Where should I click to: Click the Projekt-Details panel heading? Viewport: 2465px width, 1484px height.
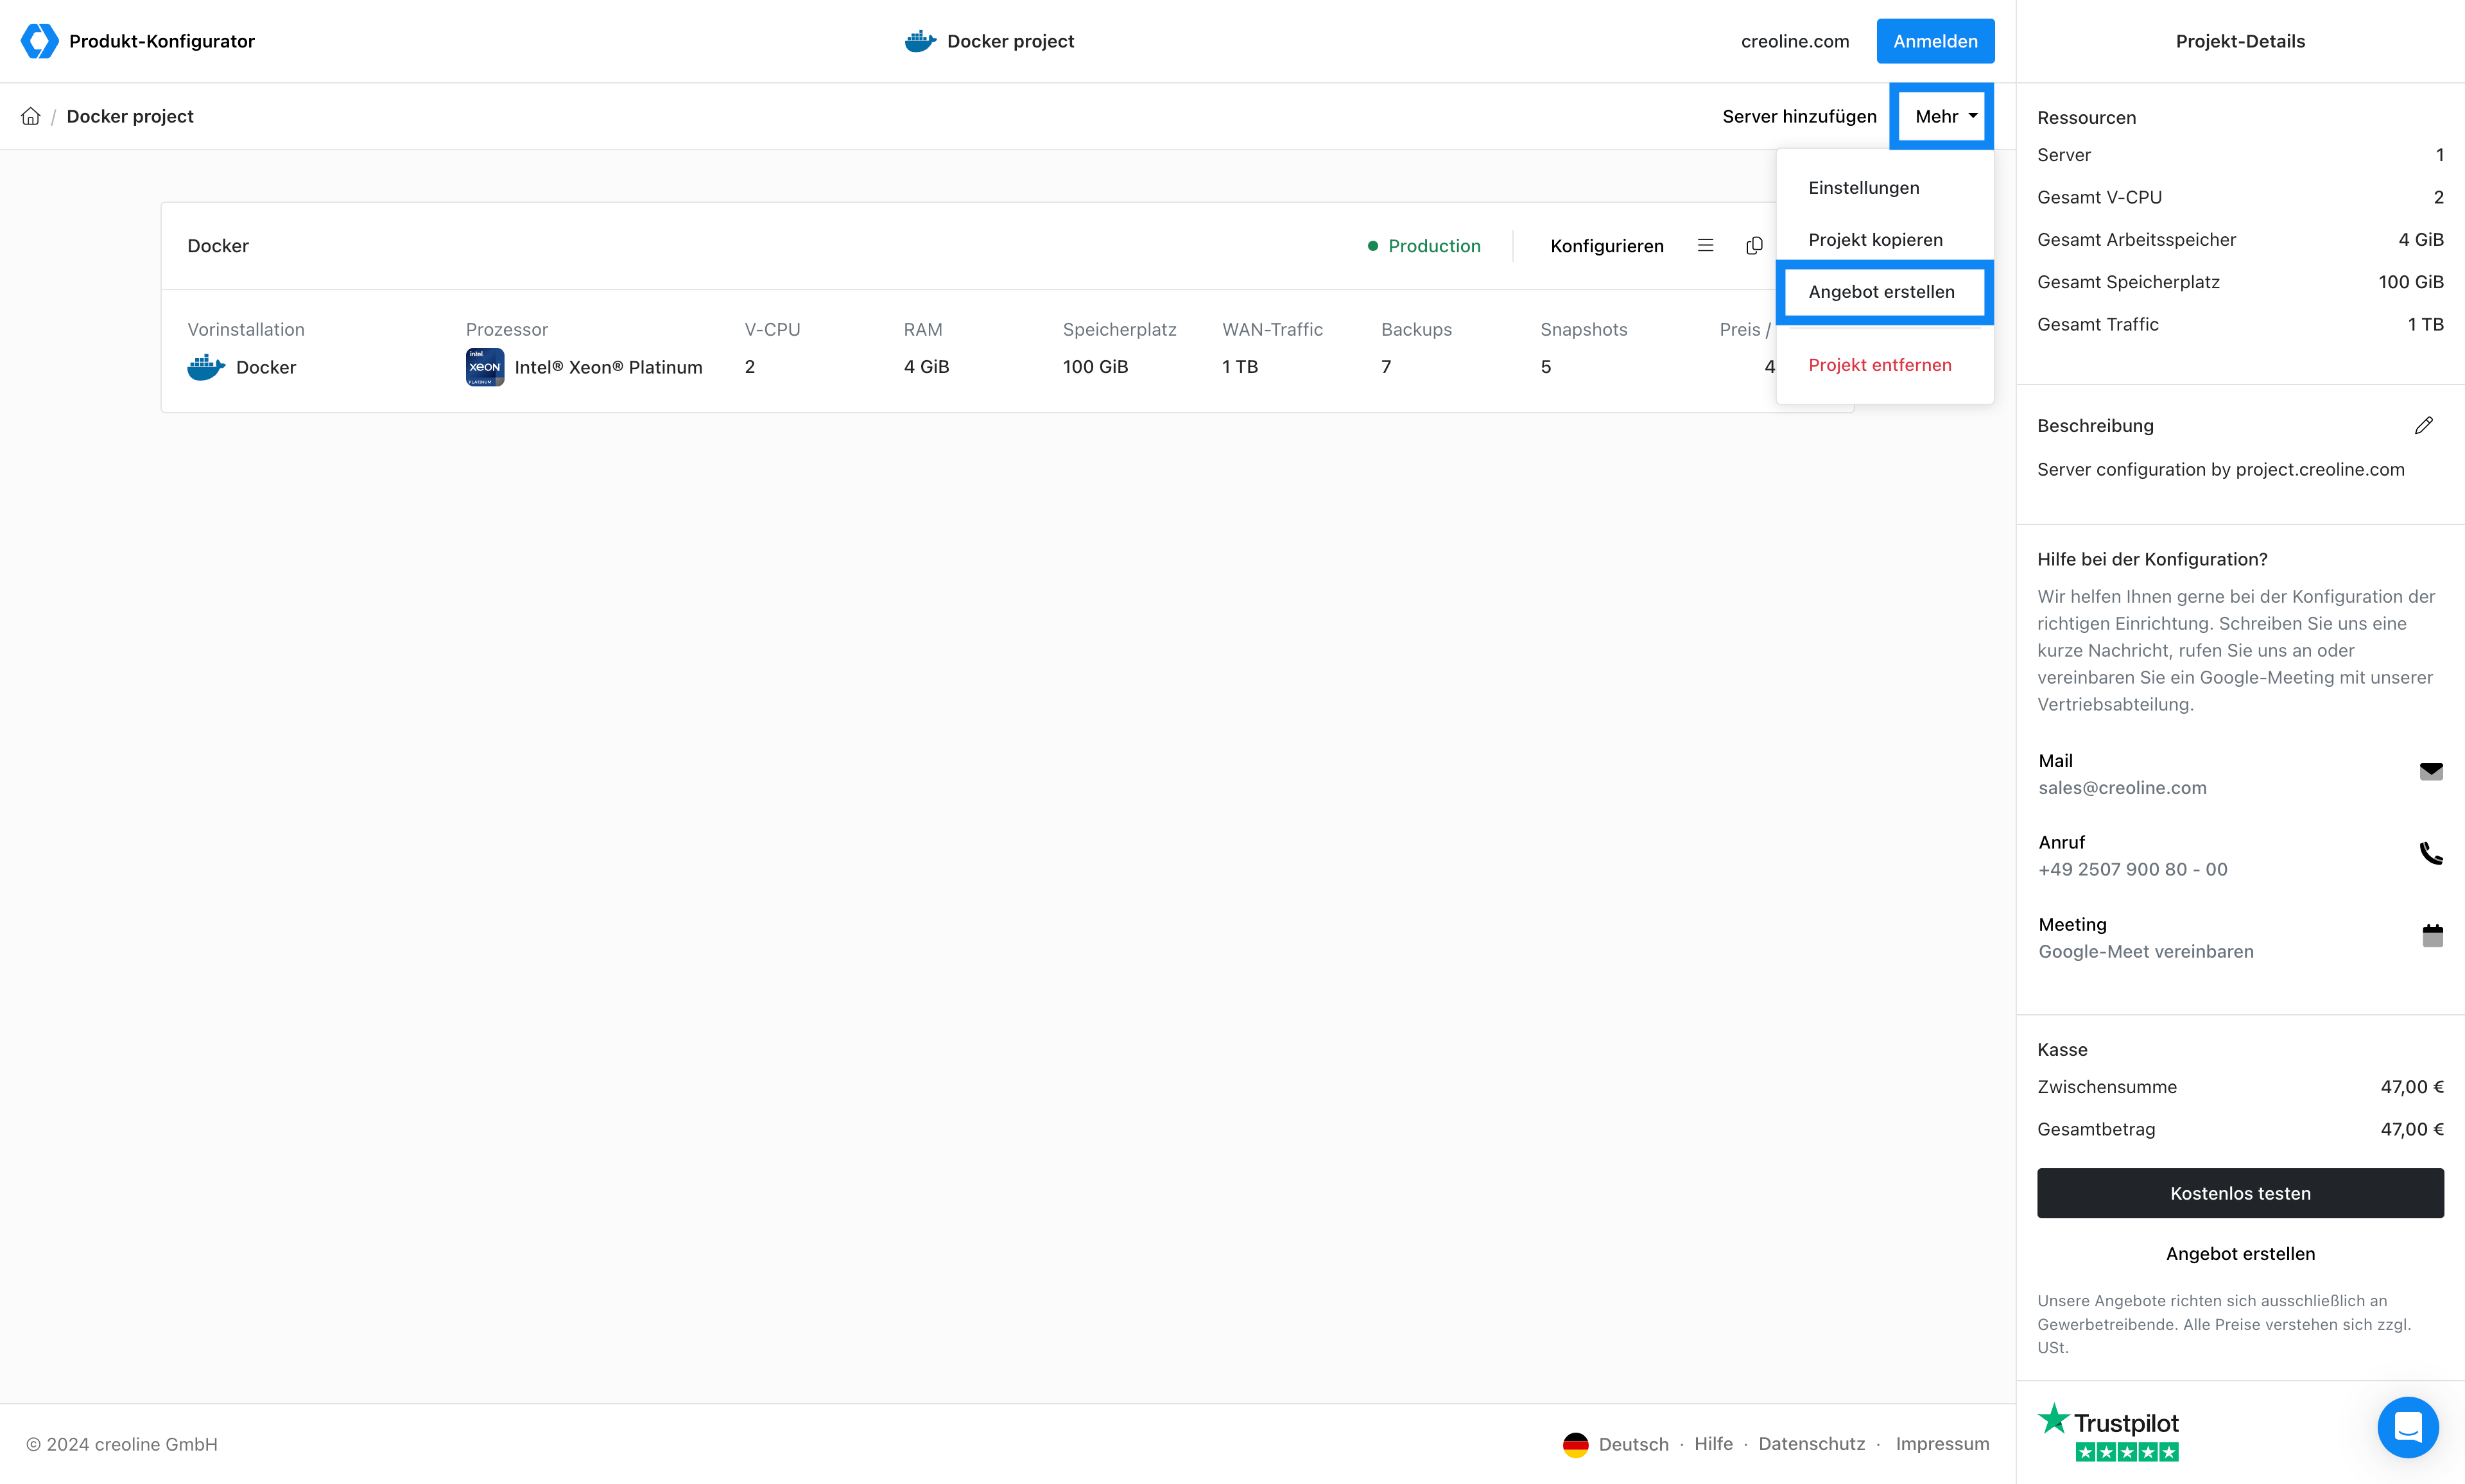[2240, 41]
